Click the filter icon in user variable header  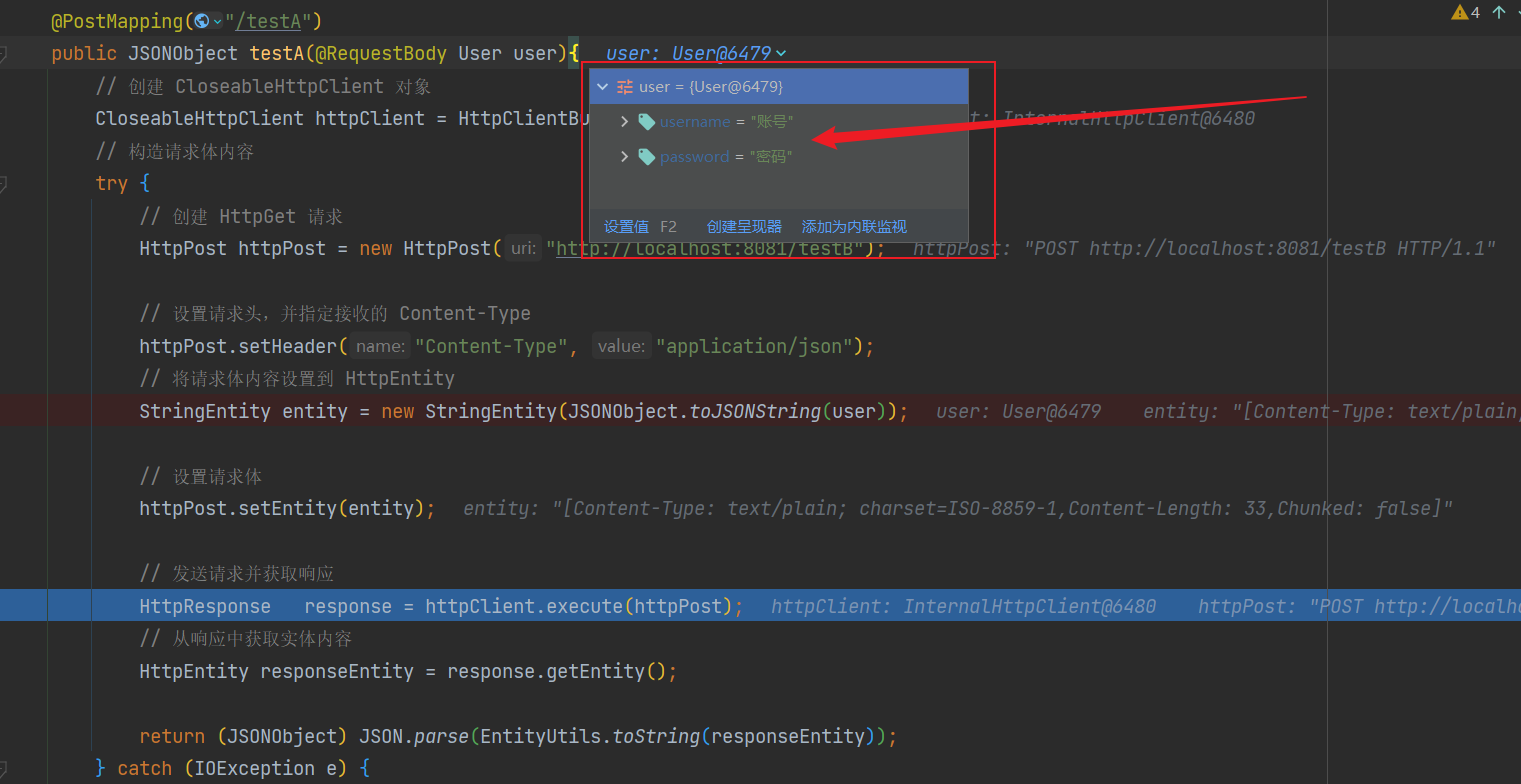(625, 87)
